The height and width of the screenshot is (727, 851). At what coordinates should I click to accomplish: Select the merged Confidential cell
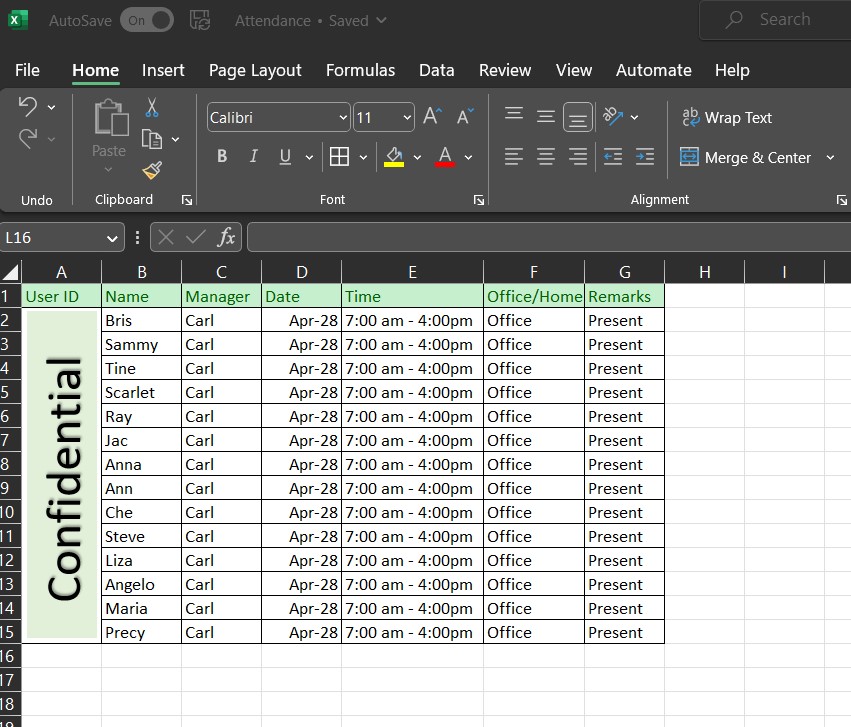pyautogui.click(x=61, y=475)
